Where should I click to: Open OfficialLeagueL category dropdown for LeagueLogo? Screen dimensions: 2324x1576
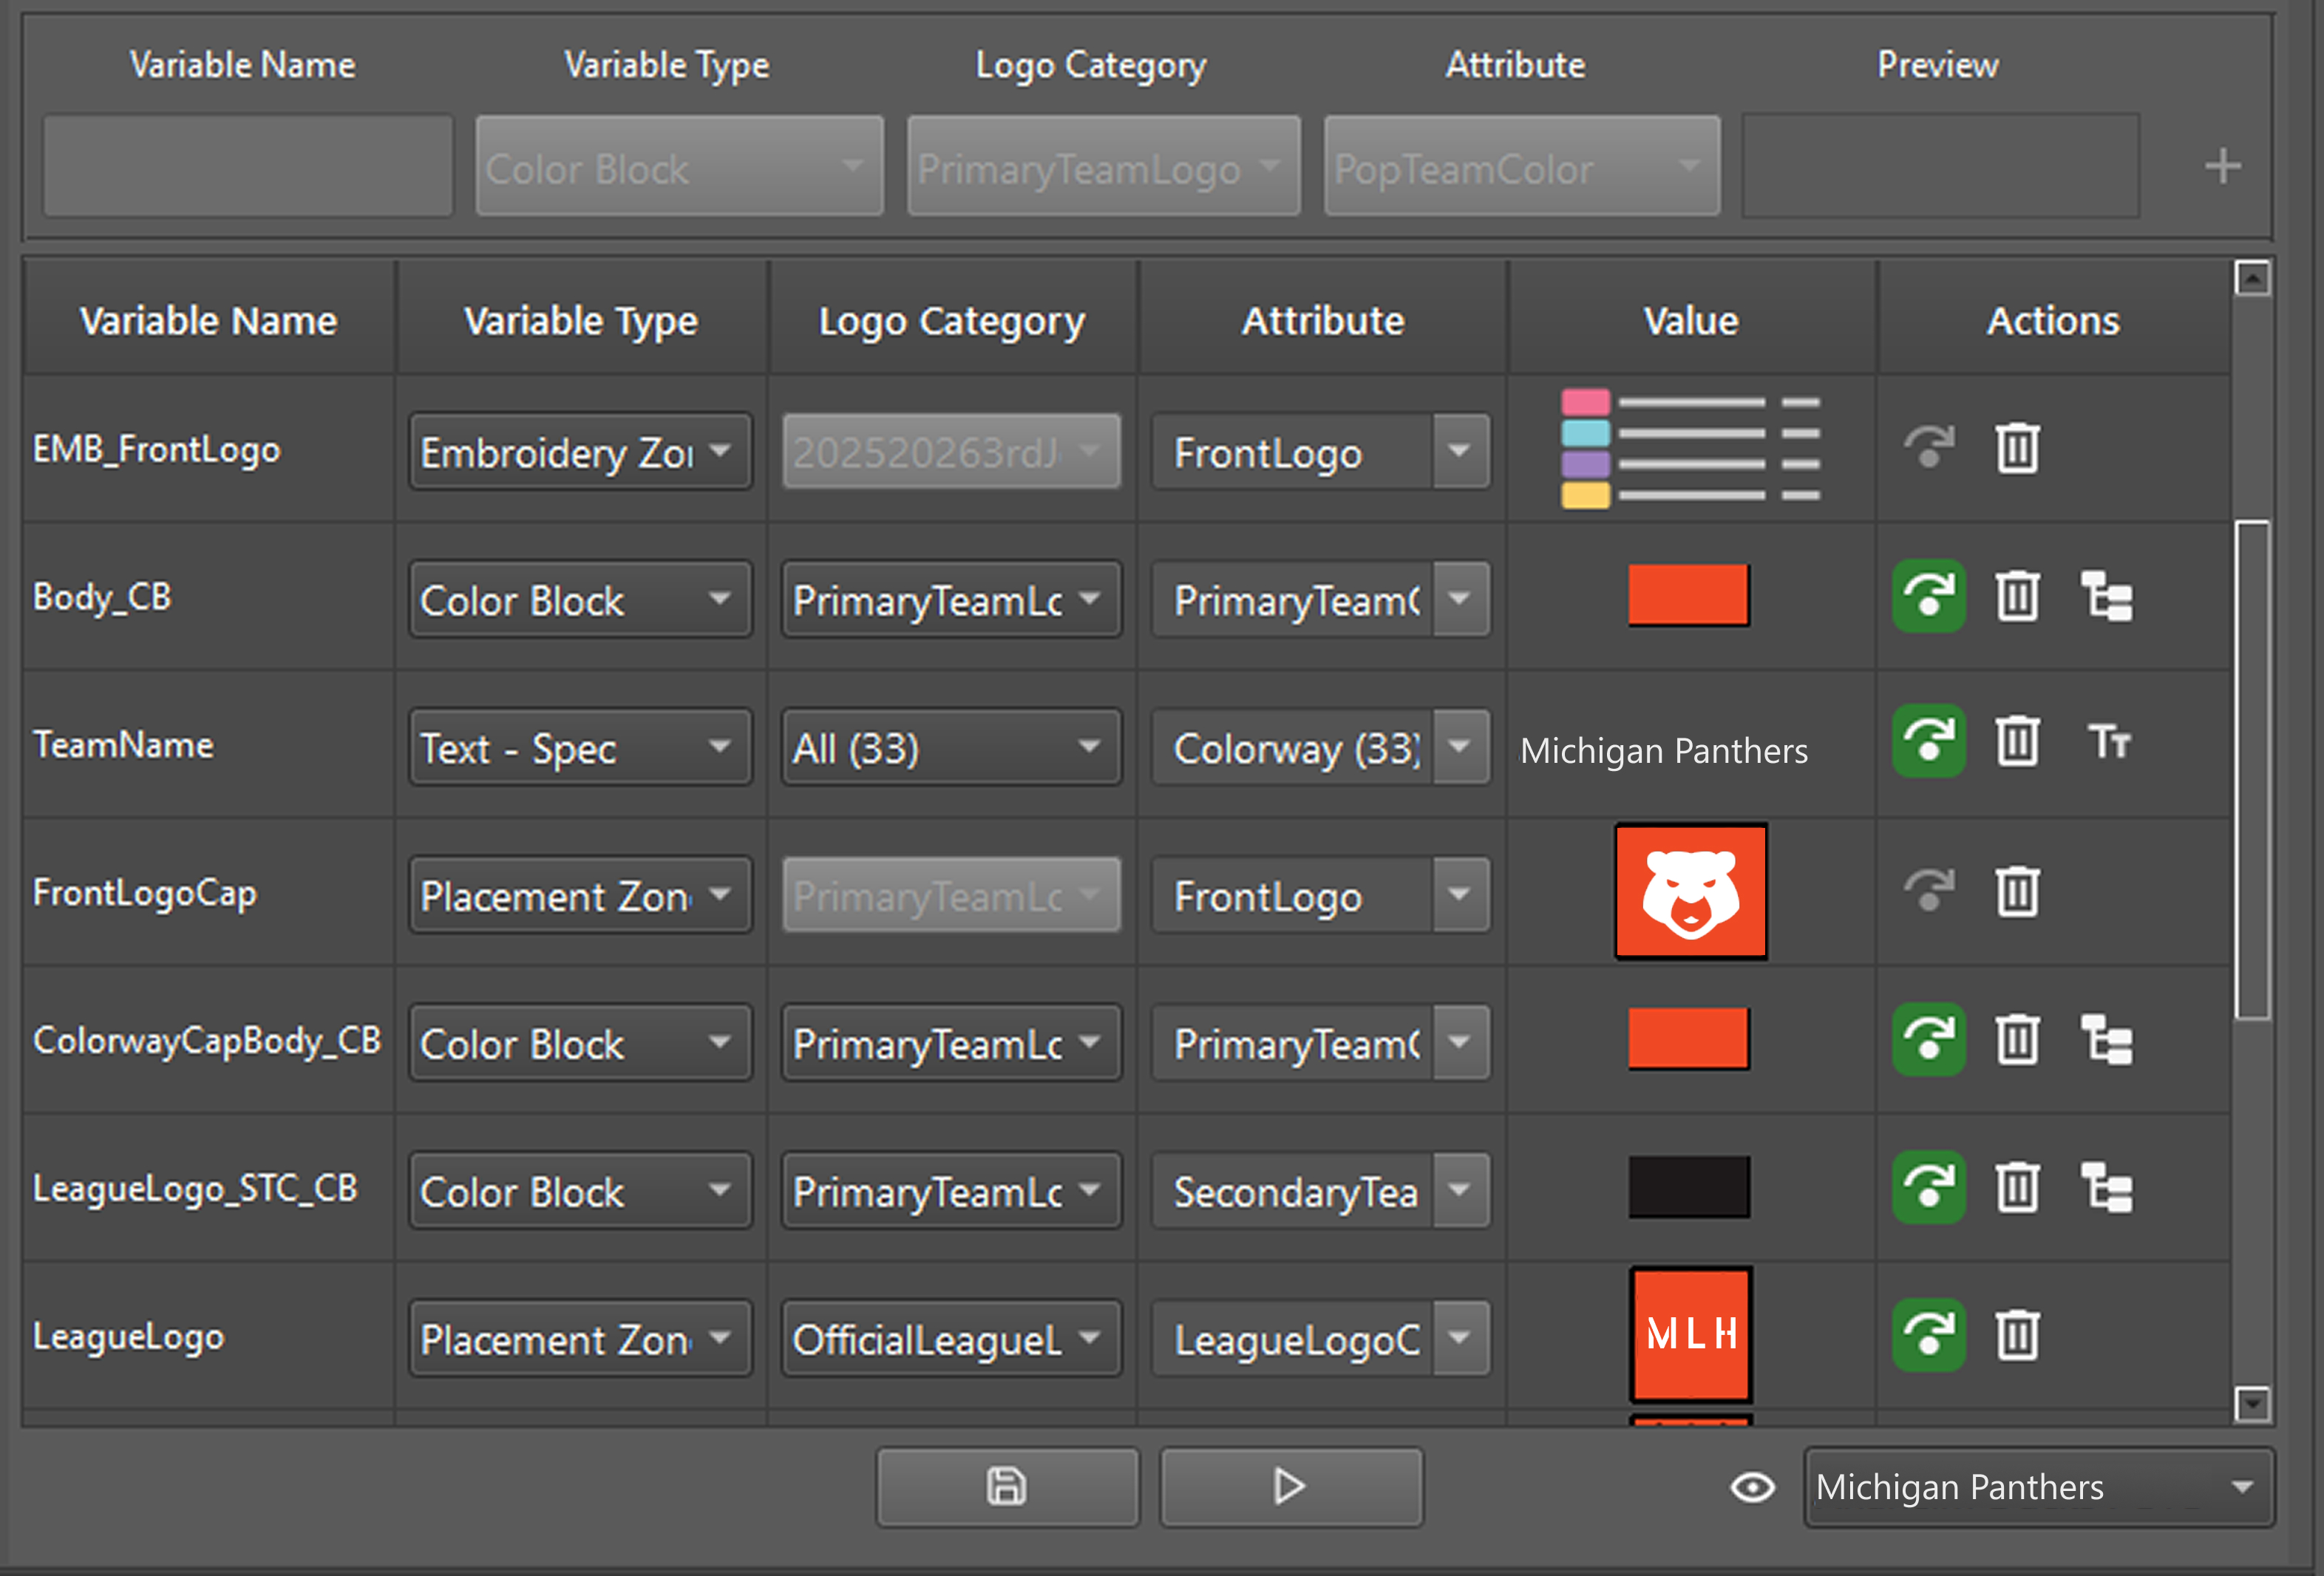[x=951, y=1339]
